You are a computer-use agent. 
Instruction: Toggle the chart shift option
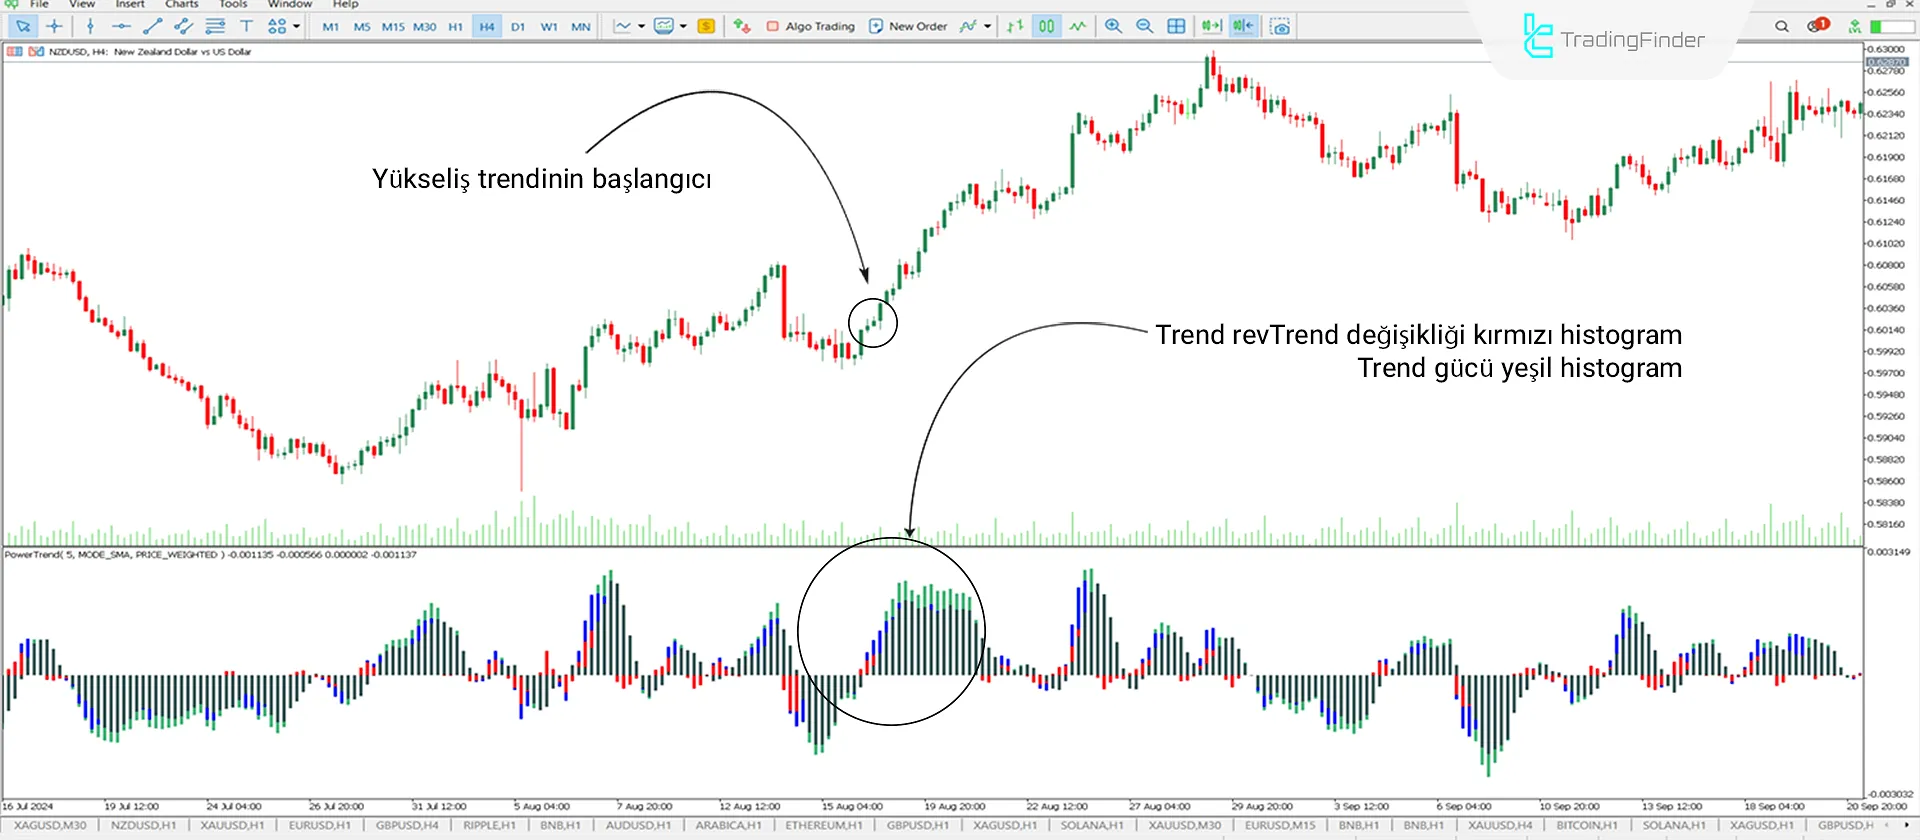[1243, 27]
